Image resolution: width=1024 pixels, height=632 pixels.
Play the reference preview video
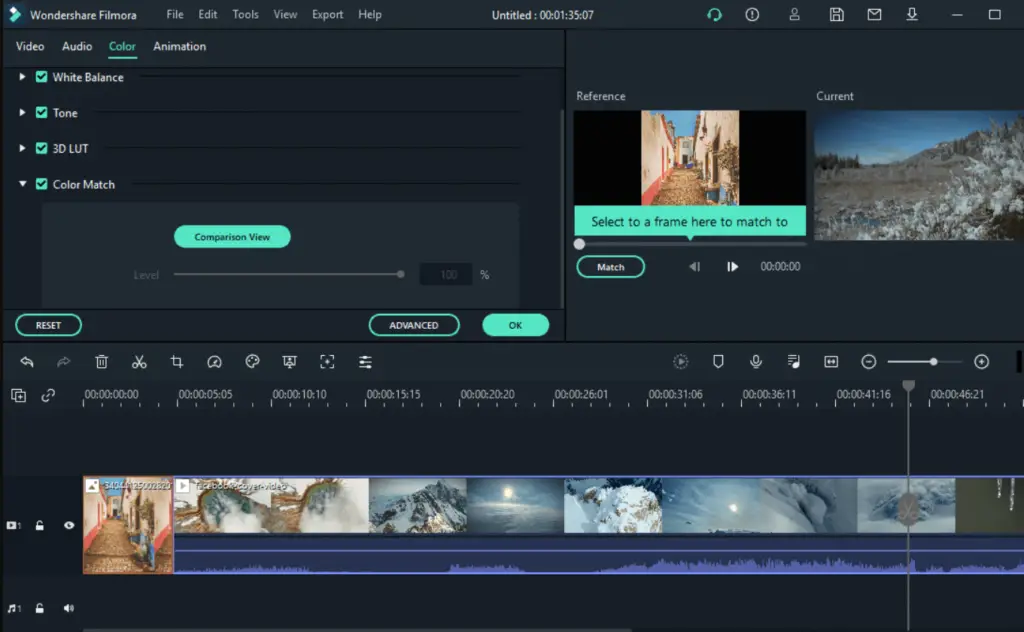pyautogui.click(x=733, y=267)
